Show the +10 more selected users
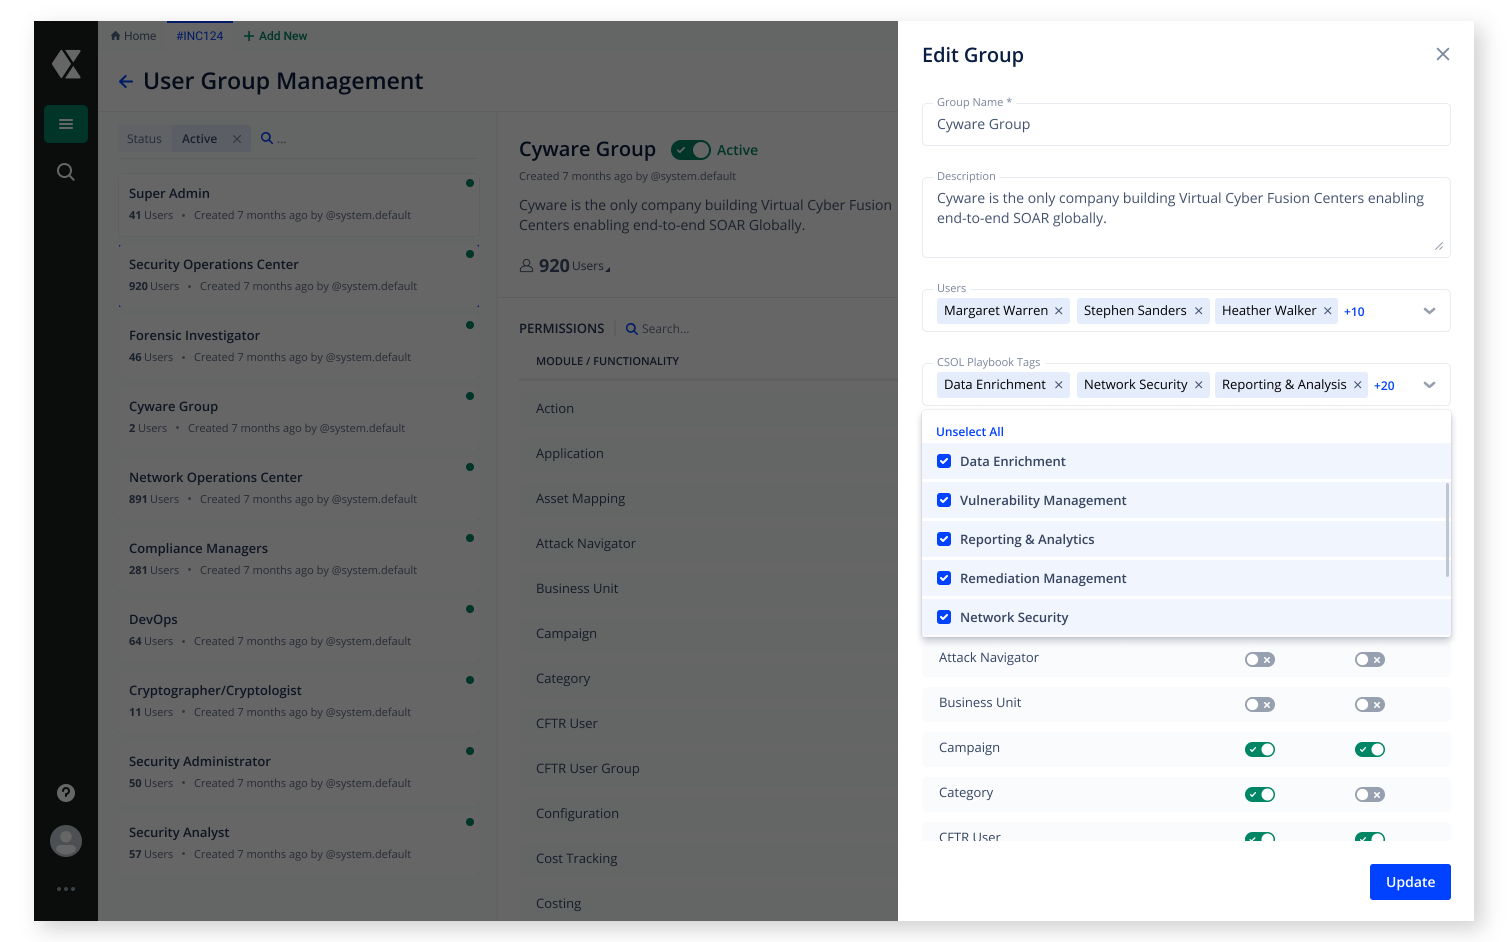 coord(1354,312)
